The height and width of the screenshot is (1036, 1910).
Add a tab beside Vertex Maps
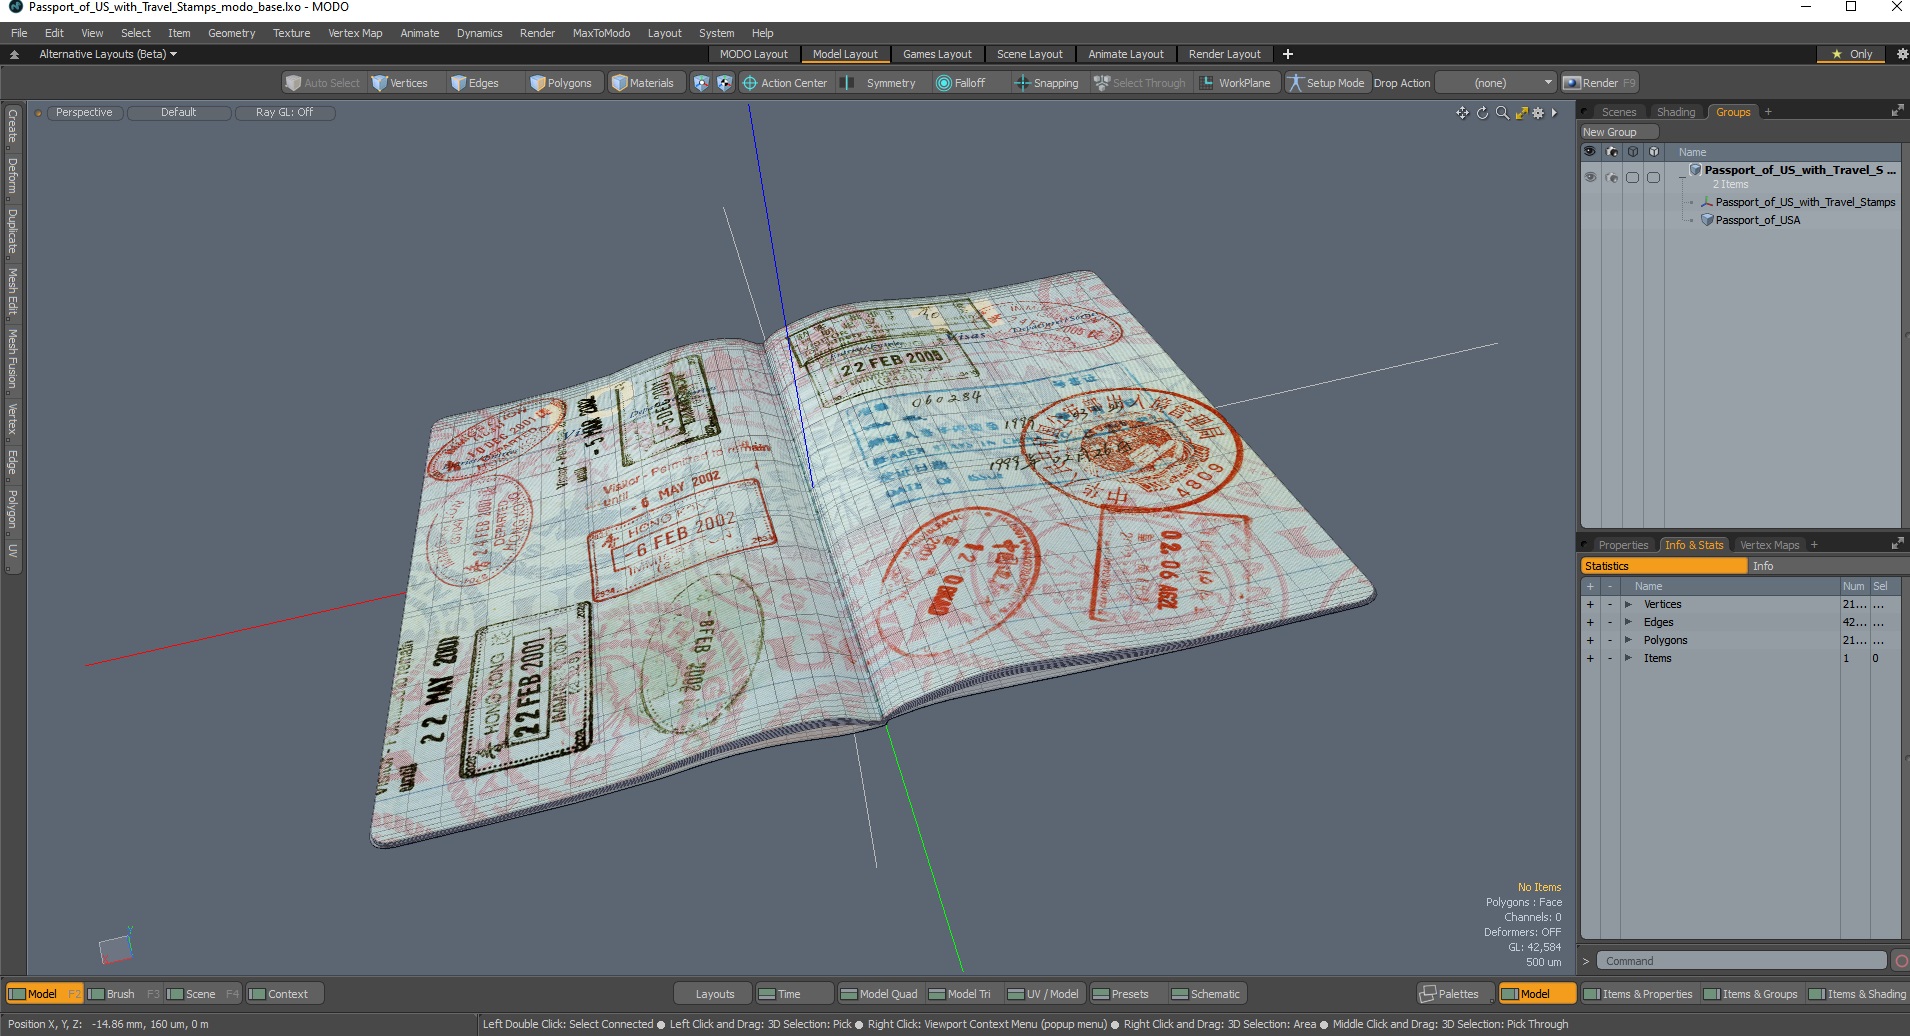(1814, 545)
